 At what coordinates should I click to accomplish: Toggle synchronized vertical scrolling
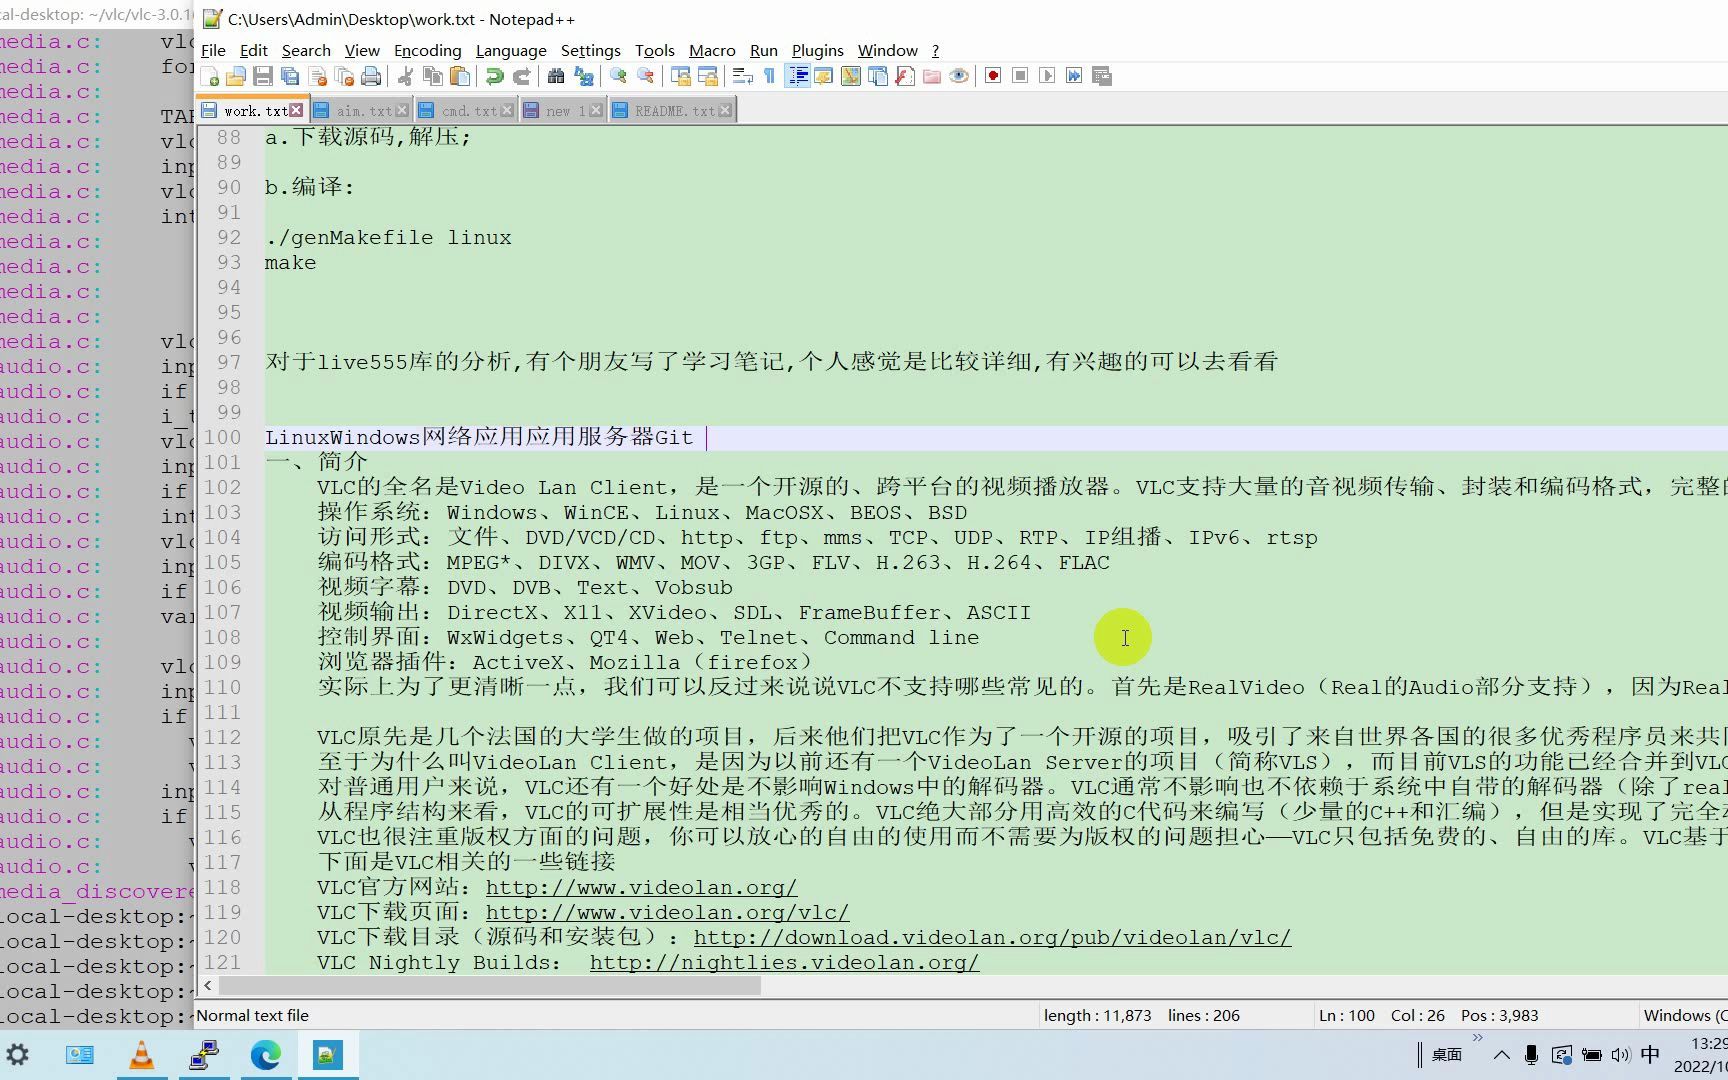coord(680,77)
